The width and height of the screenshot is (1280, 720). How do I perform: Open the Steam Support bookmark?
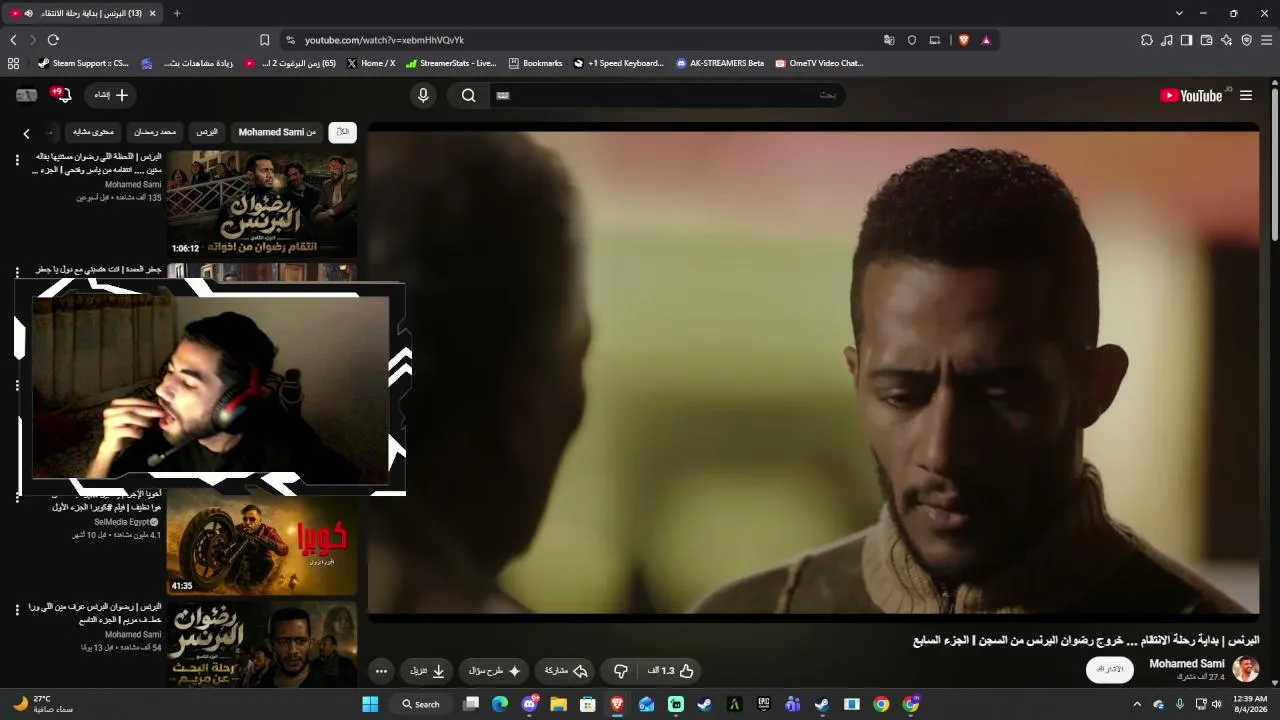84,63
